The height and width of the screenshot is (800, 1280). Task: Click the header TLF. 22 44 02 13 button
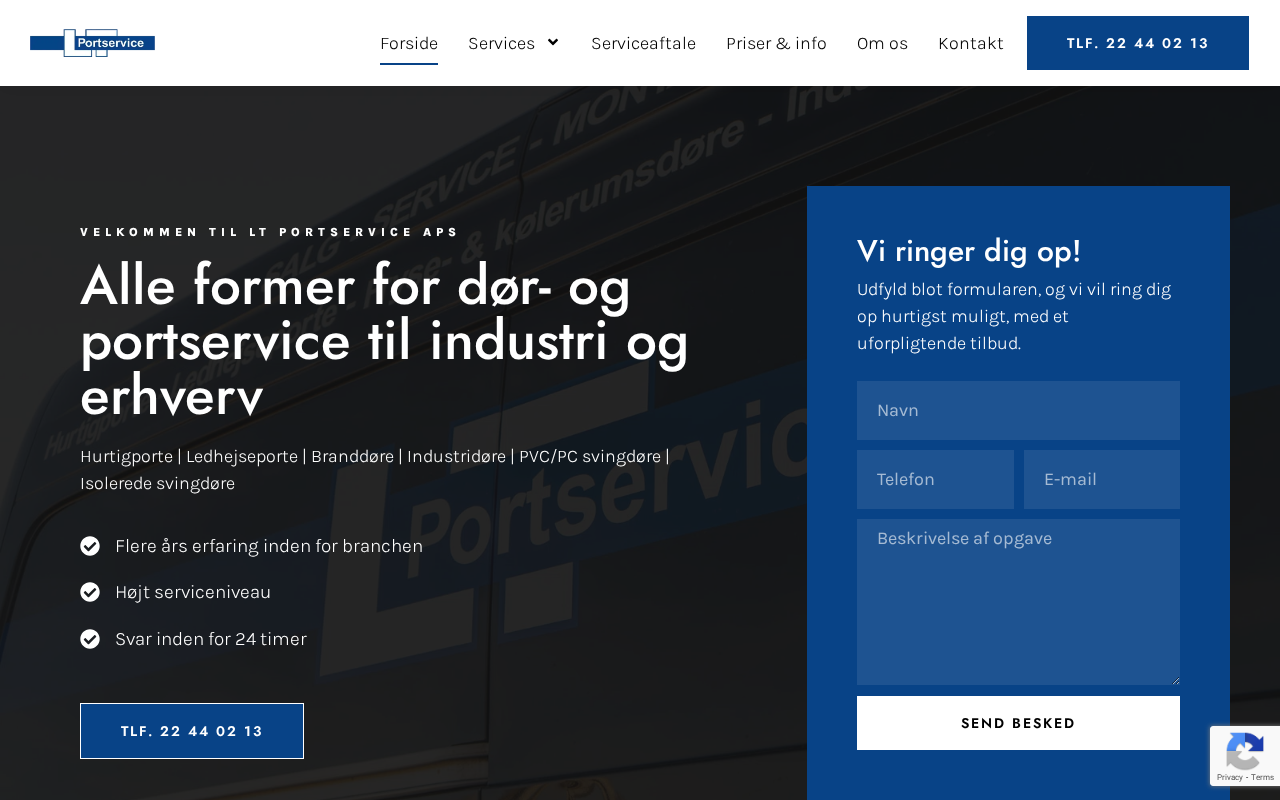1138,43
